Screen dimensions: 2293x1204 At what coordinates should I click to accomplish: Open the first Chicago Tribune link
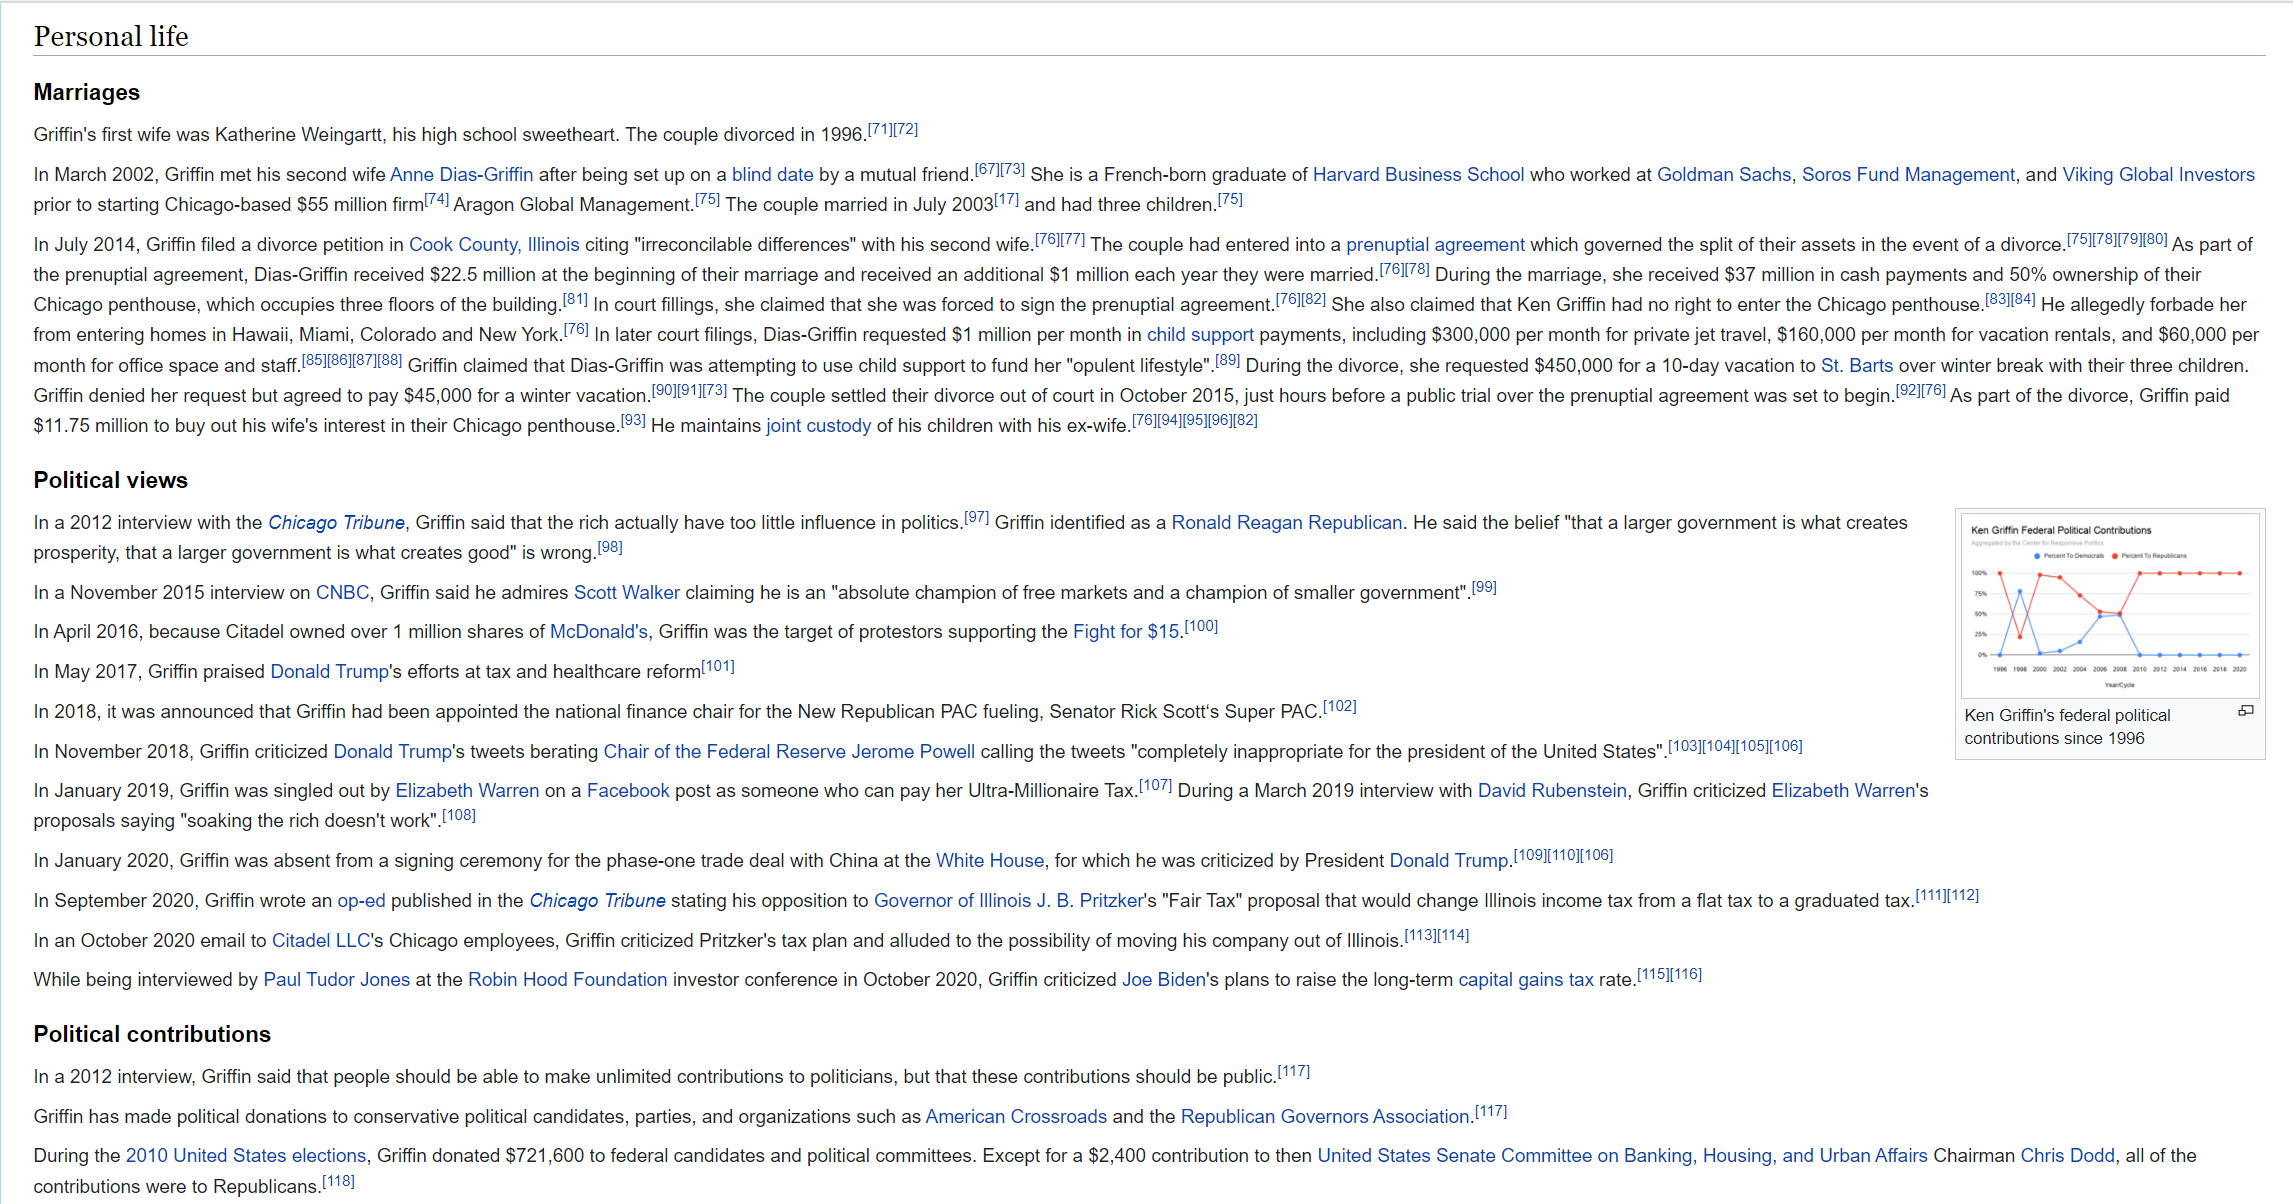[x=336, y=522]
